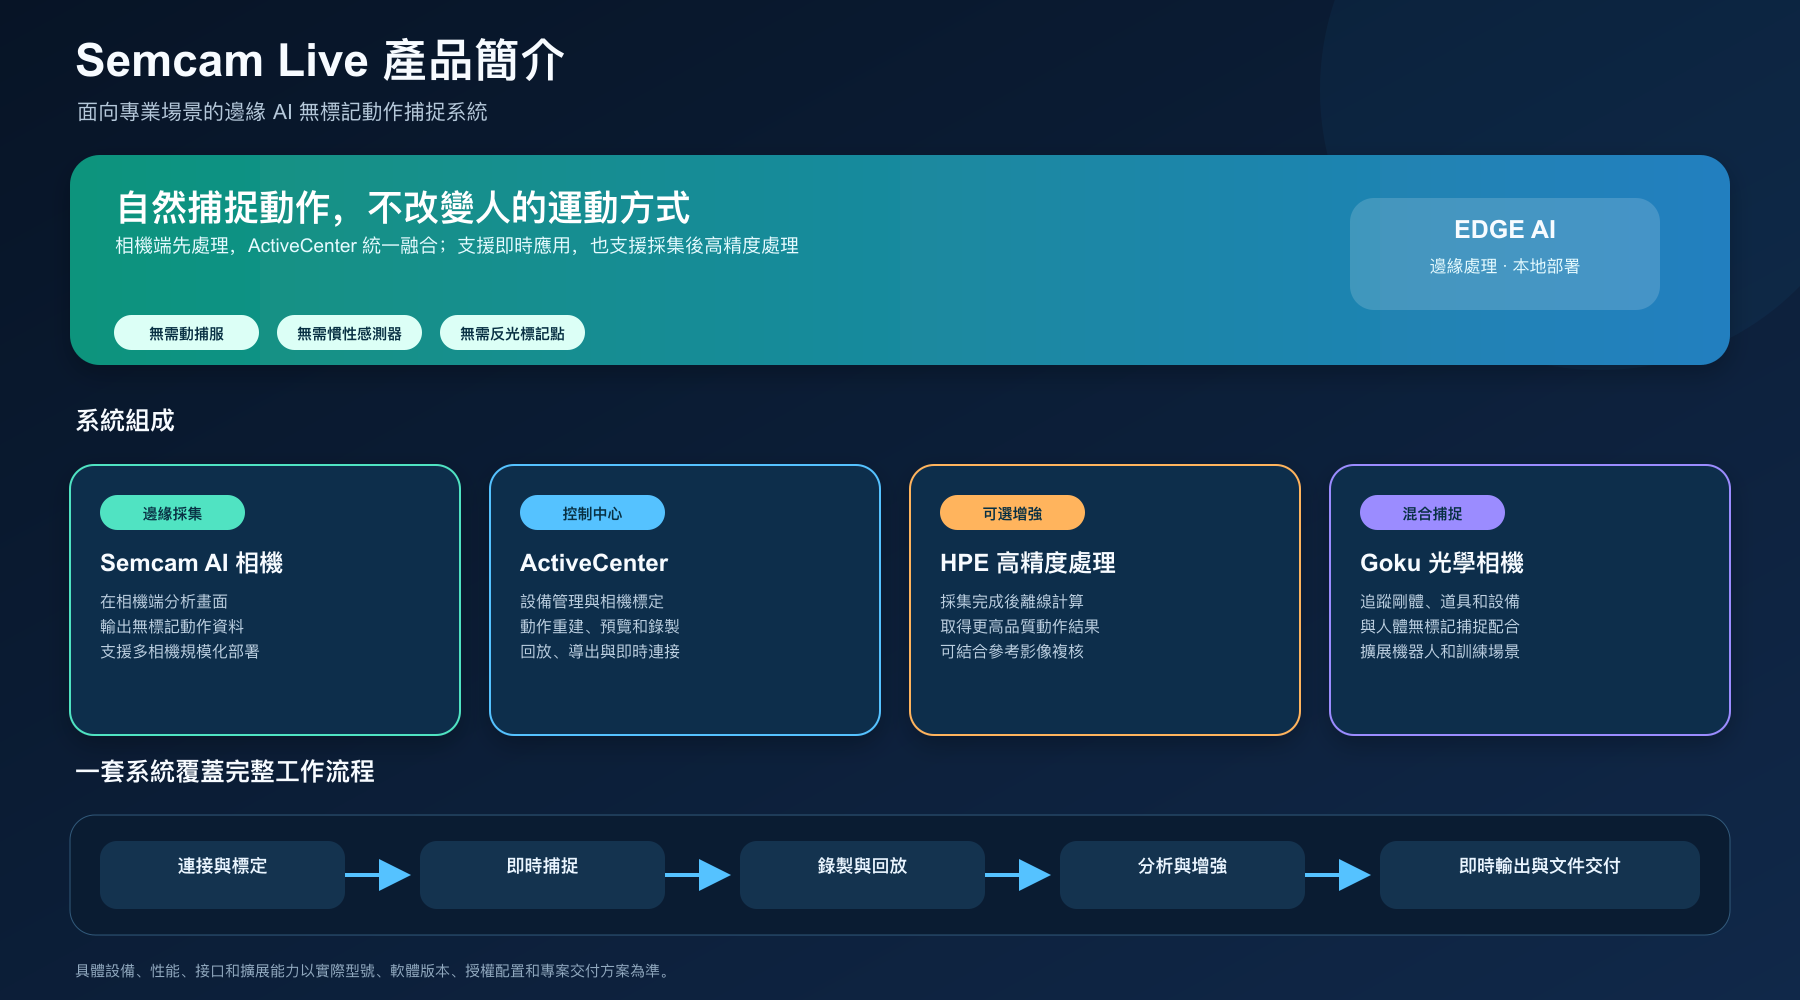Click the text 擴展機器人和訓練場景
Viewport: 1800px width, 1000px height.
tap(1440, 651)
